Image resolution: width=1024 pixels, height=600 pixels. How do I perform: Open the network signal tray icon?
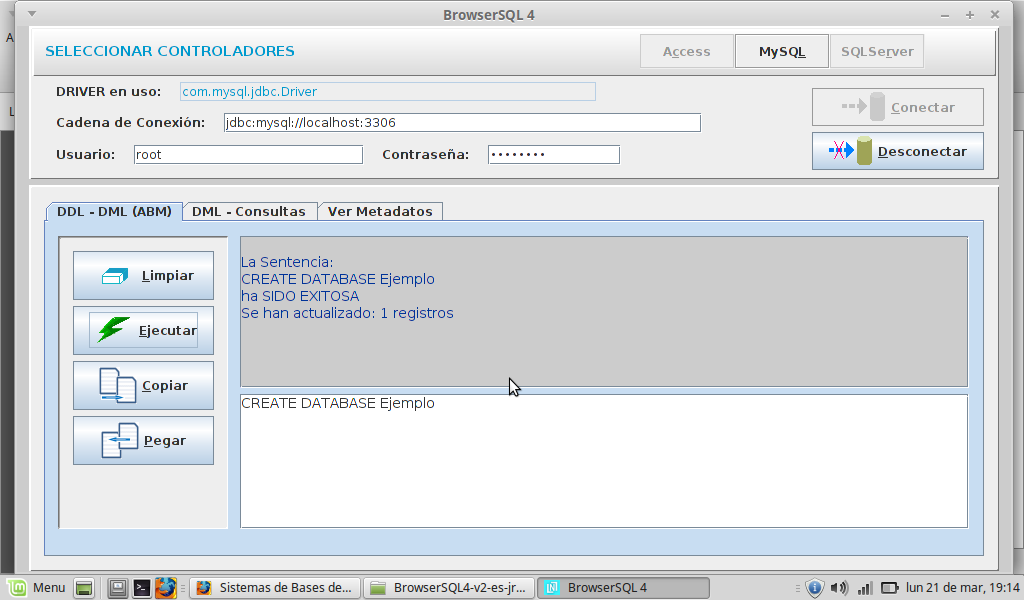[x=865, y=588]
